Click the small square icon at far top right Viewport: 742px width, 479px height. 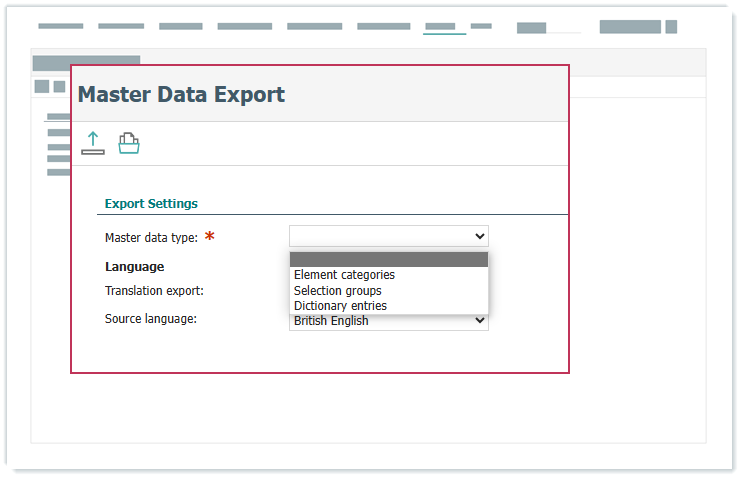pos(671,27)
